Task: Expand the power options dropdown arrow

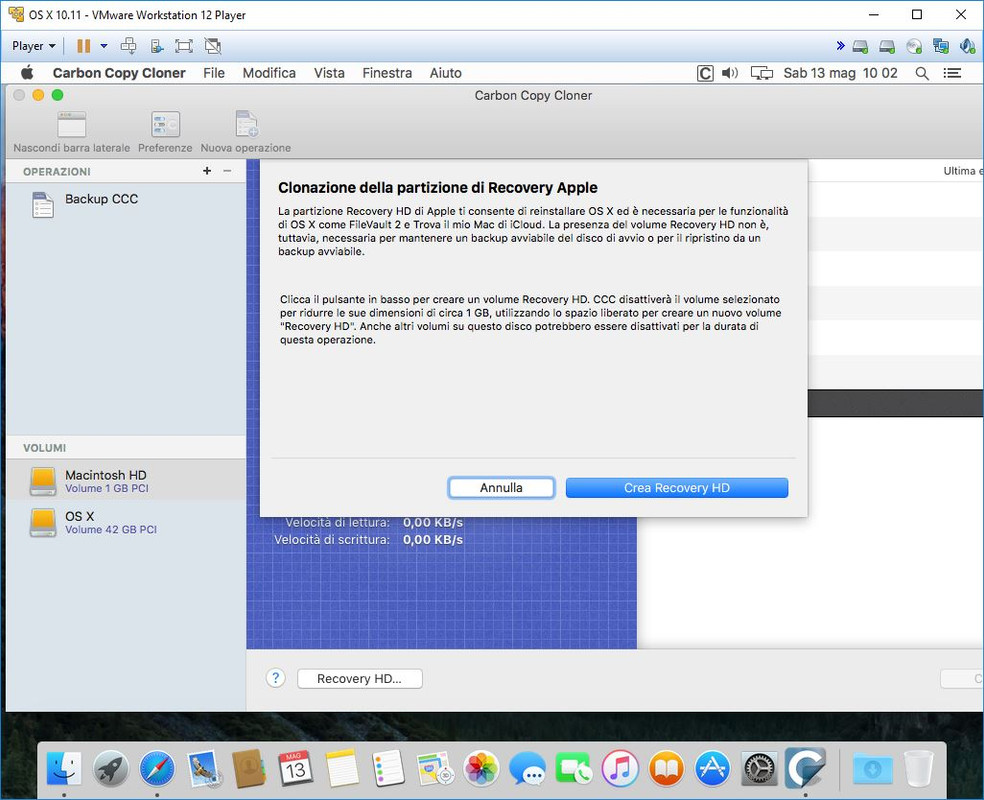Action: point(104,46)
